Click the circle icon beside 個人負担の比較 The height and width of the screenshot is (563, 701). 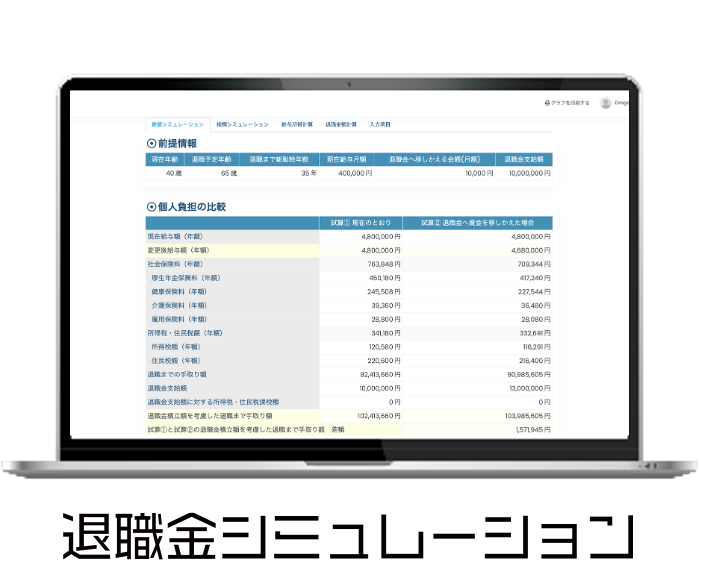coord(151,207)
